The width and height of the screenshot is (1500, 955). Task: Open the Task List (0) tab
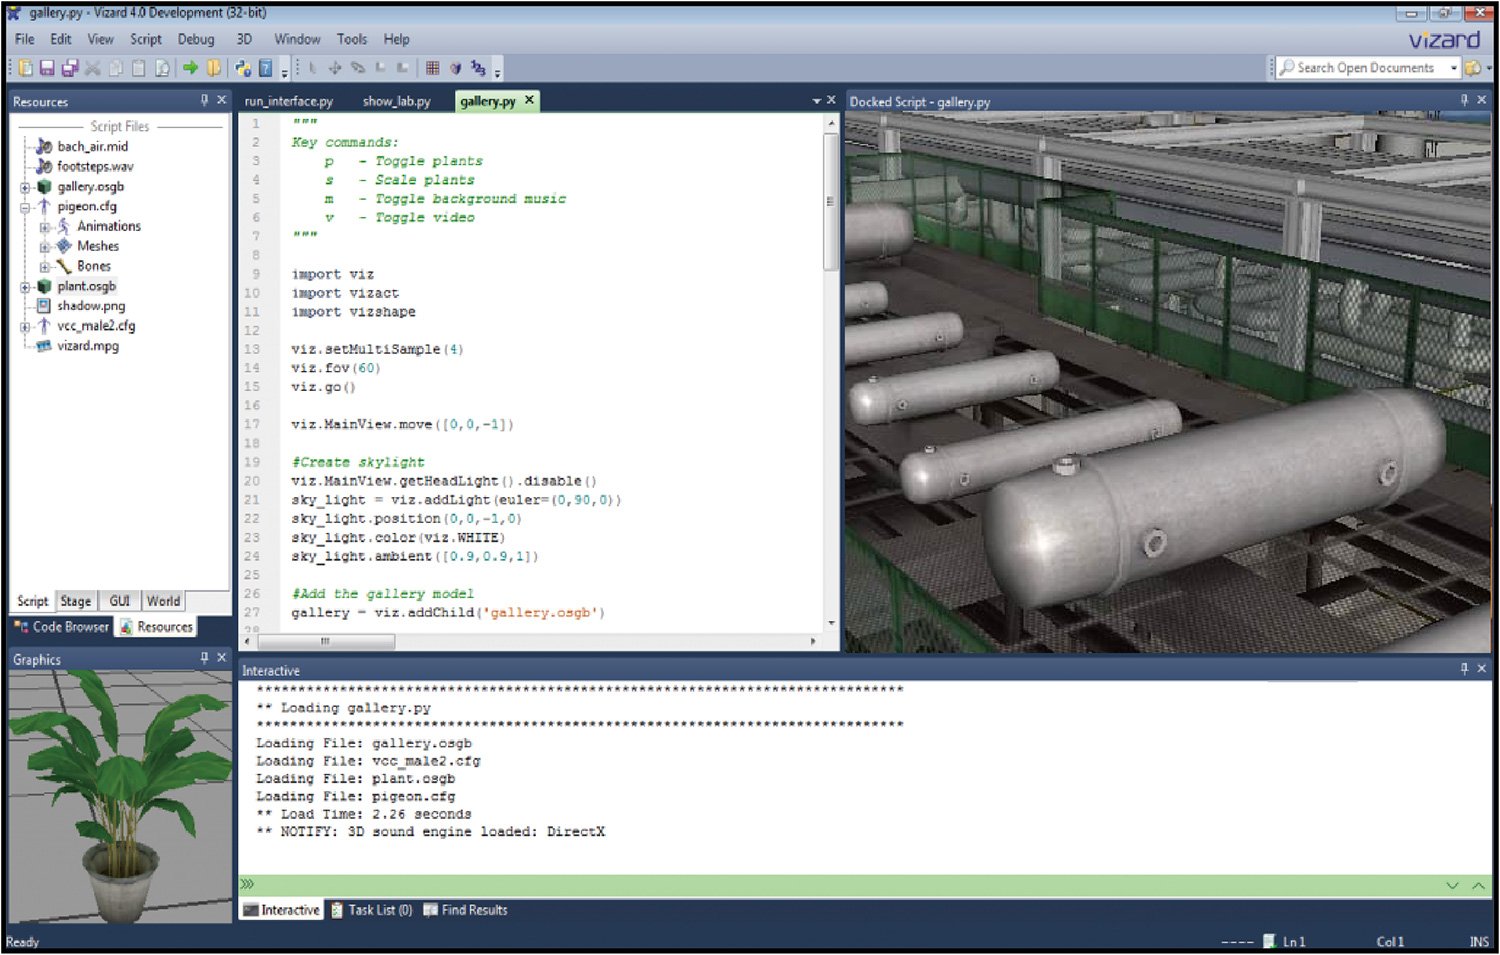pyautogui.click(x=372, y=910)
